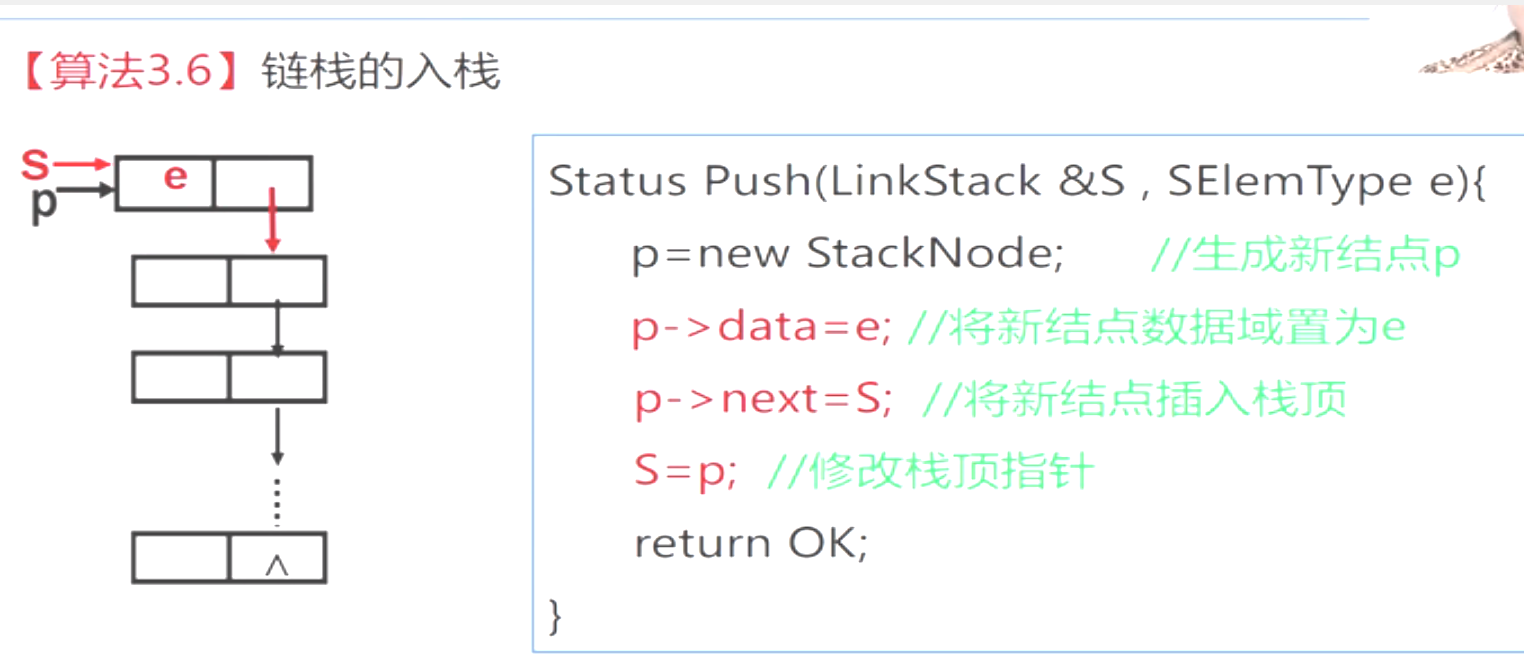The height and width of the screenshot is (663, 1524).
Task: Select the S=p statement
Action: pyautogui.click(x=685, y=472)
